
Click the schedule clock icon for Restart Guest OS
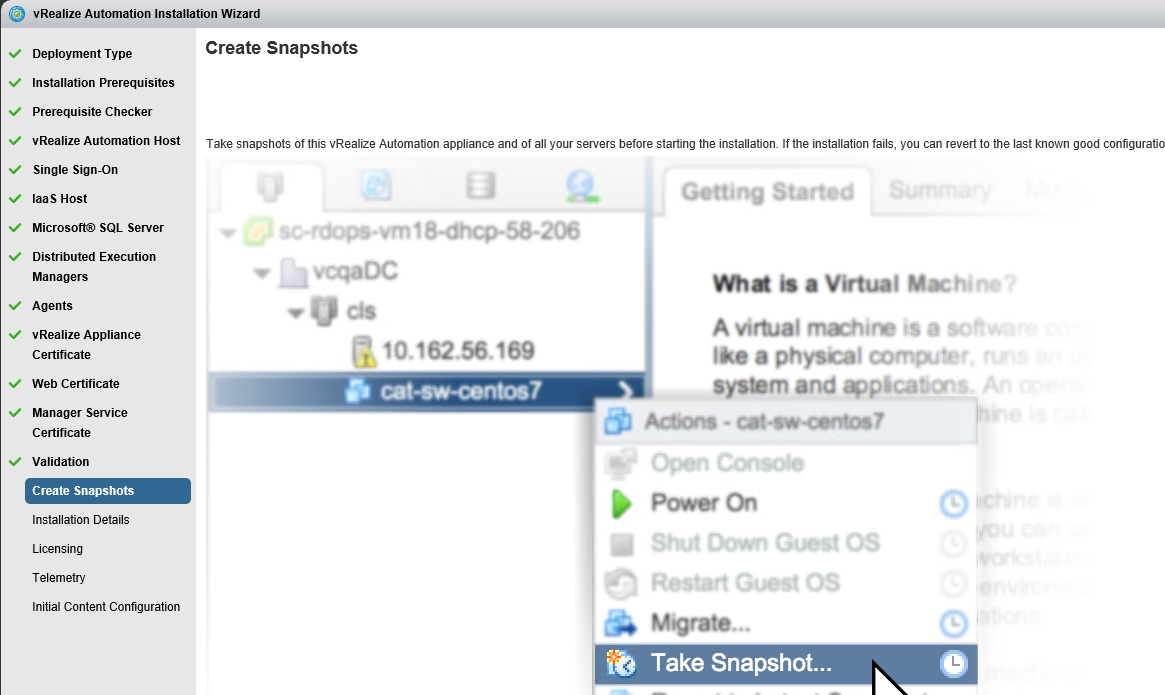pyautogui.click(x=953, y=584)
